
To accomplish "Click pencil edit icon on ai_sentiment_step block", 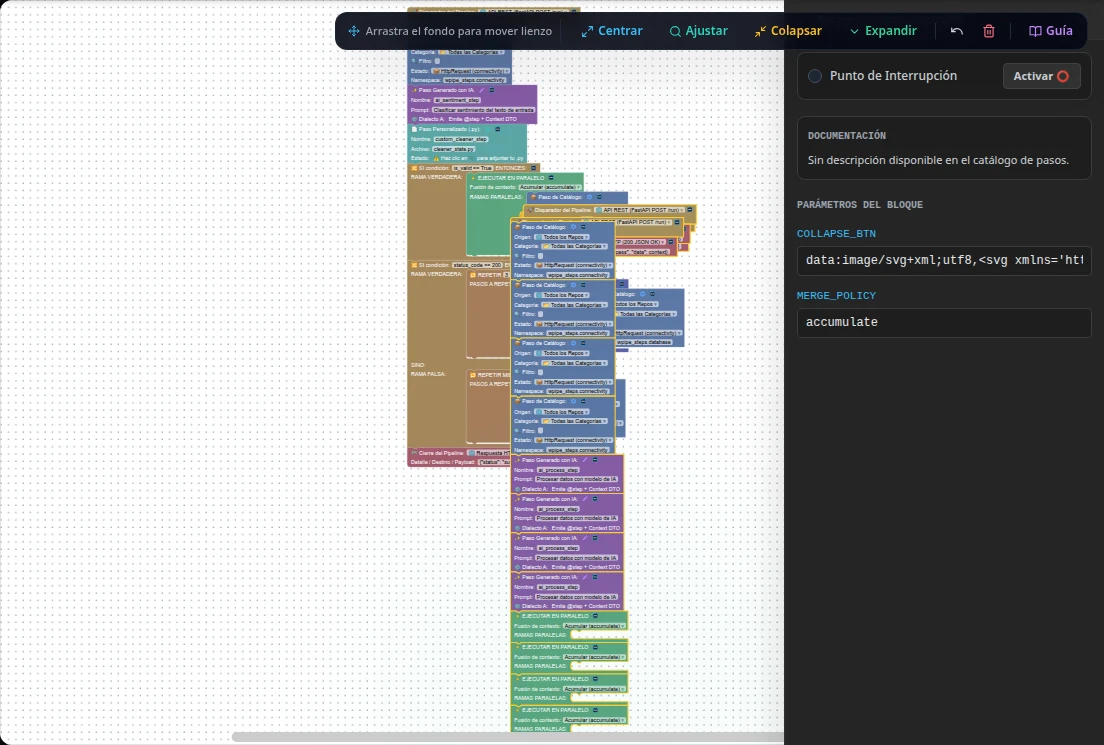I will coord(482,90).
